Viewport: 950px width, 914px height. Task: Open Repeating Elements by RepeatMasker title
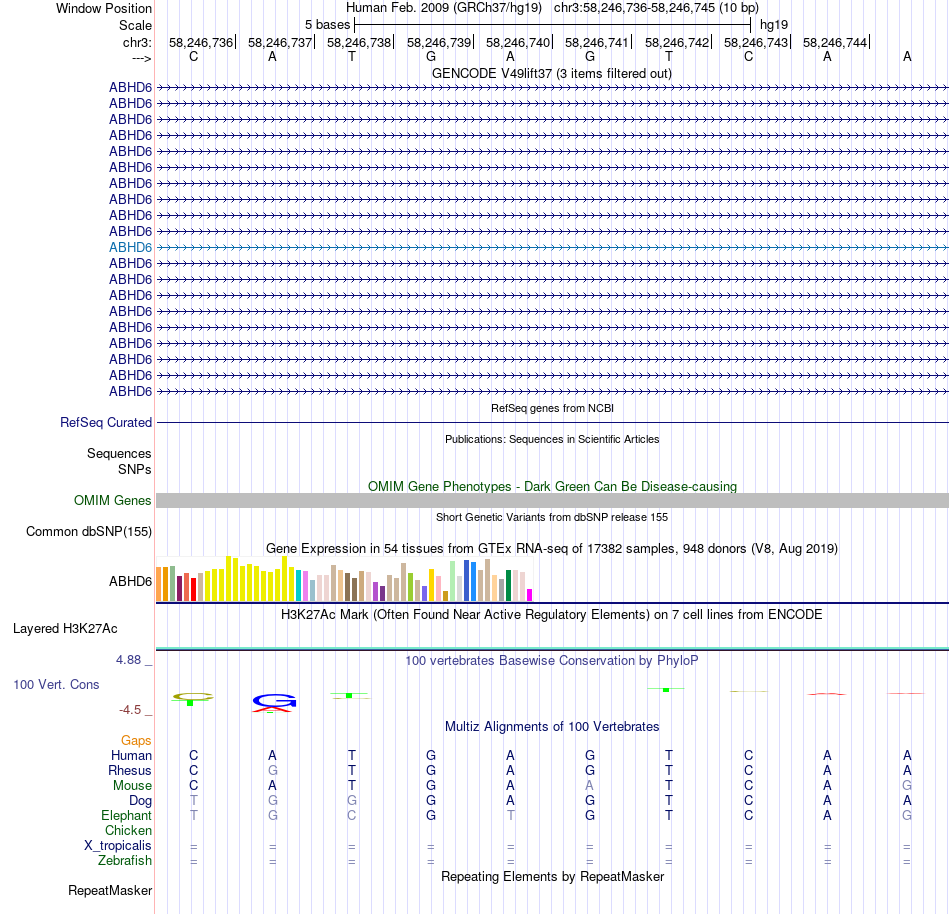[x=552, y=876]
